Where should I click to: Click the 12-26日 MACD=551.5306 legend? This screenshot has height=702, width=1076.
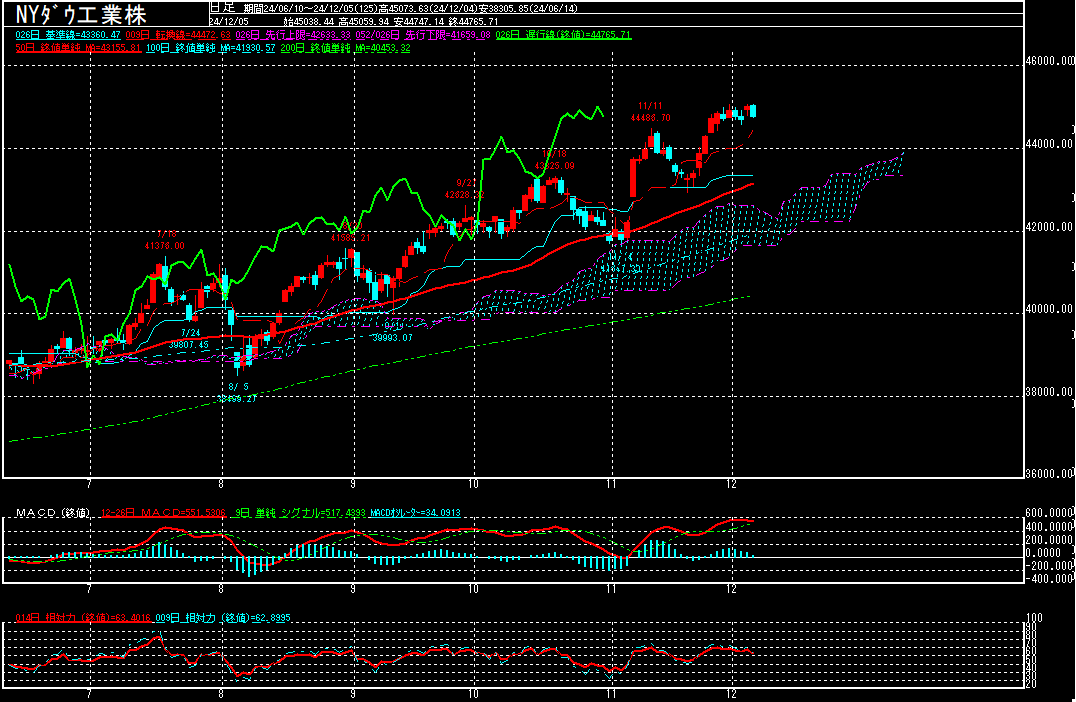(x=163, y=513)
